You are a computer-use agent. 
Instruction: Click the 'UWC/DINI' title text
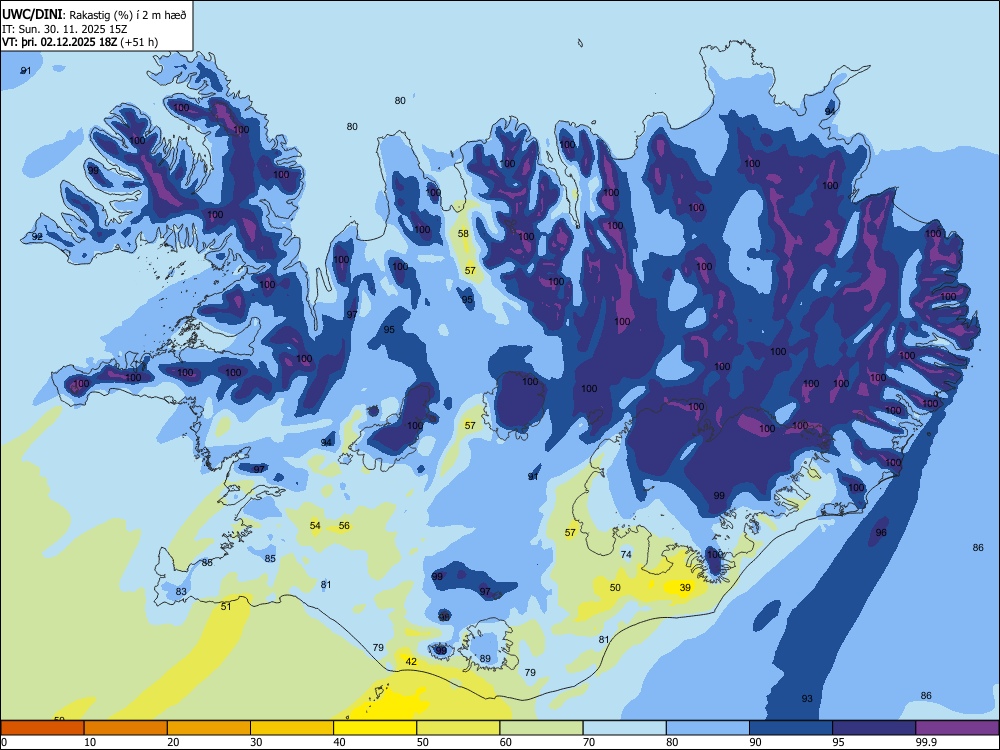click(x=32, y=15)
